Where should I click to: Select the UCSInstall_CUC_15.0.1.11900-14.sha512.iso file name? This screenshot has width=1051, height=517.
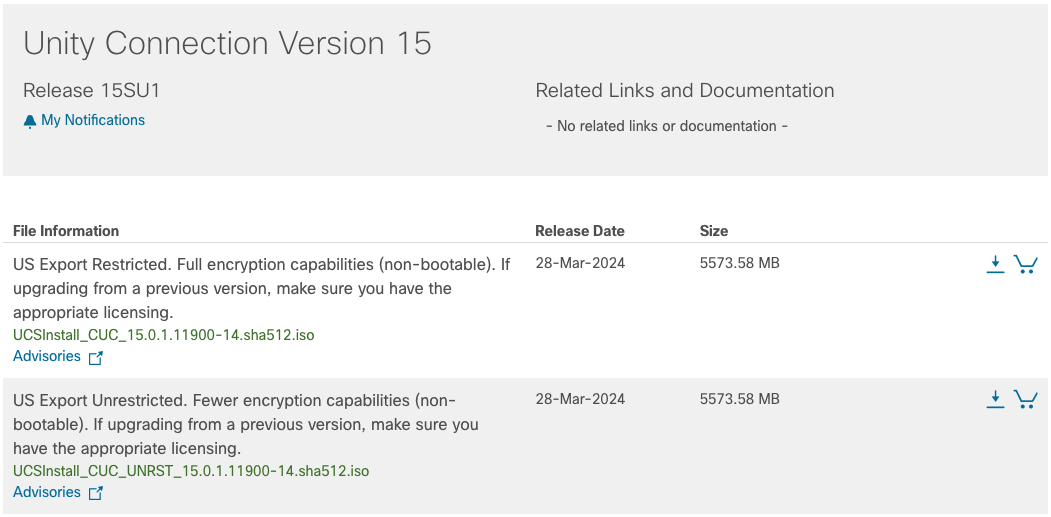pos(164,335)
